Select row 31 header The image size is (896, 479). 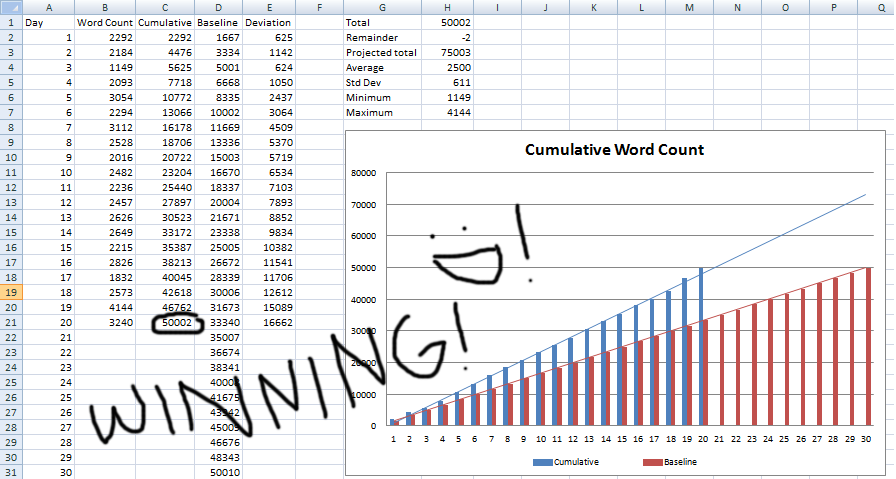pos(11,472)
